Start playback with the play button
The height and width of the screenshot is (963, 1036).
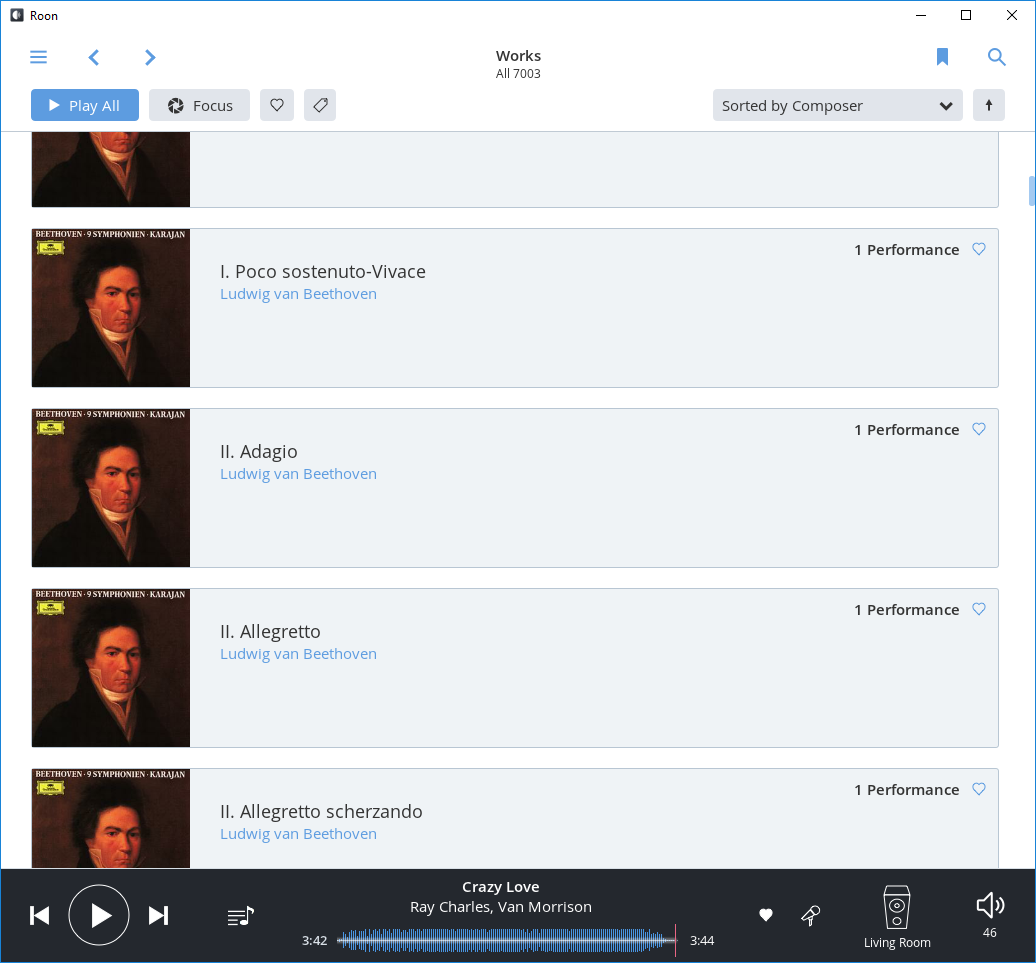[x=99, y=915]
